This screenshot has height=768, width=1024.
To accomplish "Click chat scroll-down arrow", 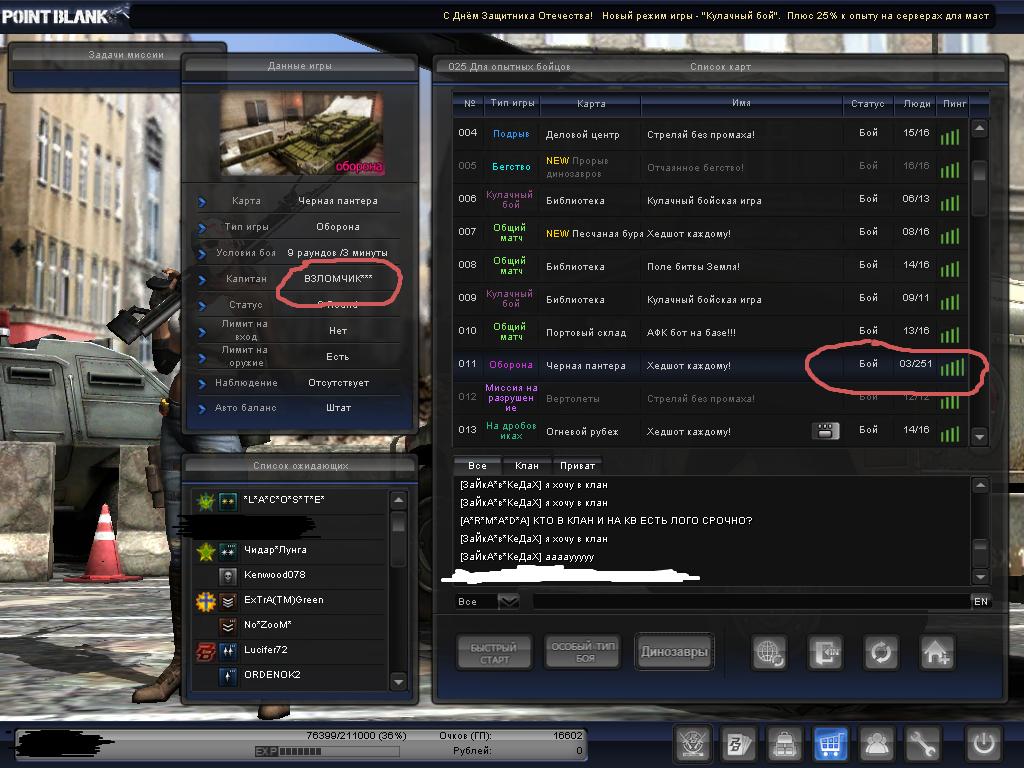I will click(980, 576).
